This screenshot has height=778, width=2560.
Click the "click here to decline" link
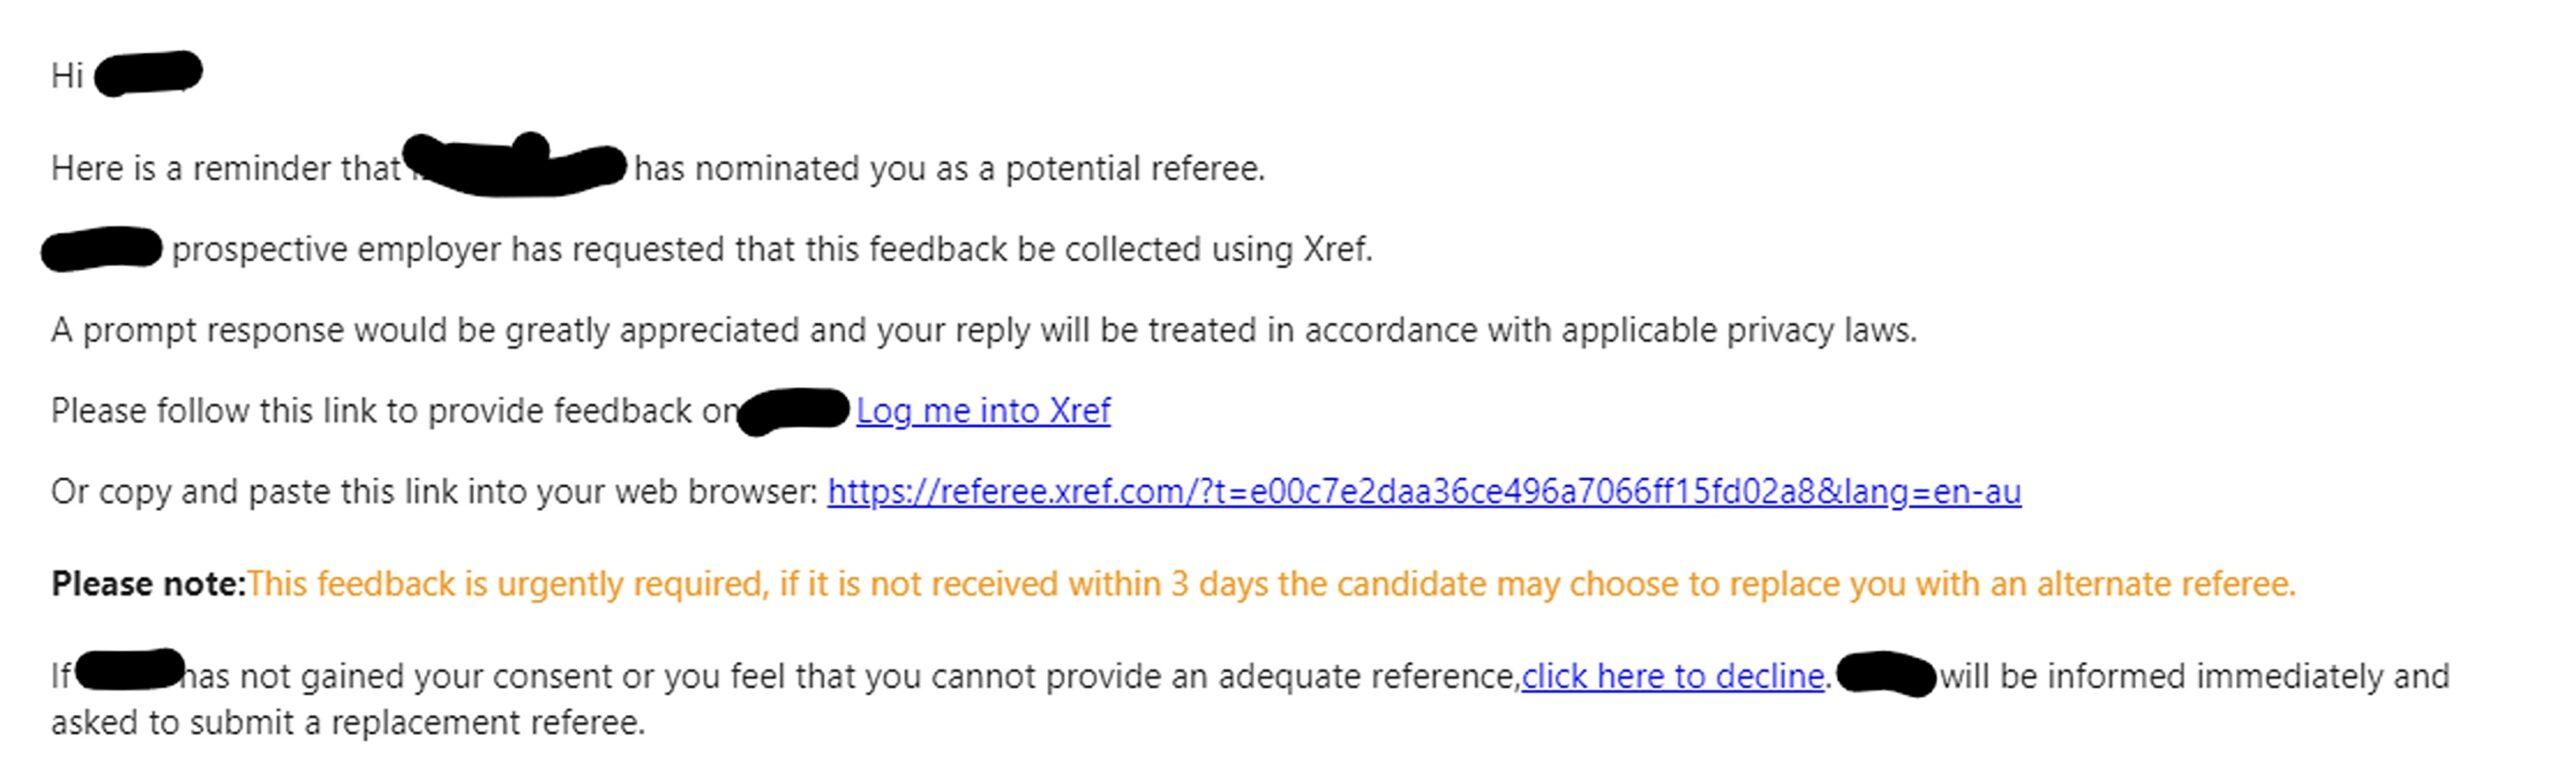pyautogui.click(x=1672, y=677)
